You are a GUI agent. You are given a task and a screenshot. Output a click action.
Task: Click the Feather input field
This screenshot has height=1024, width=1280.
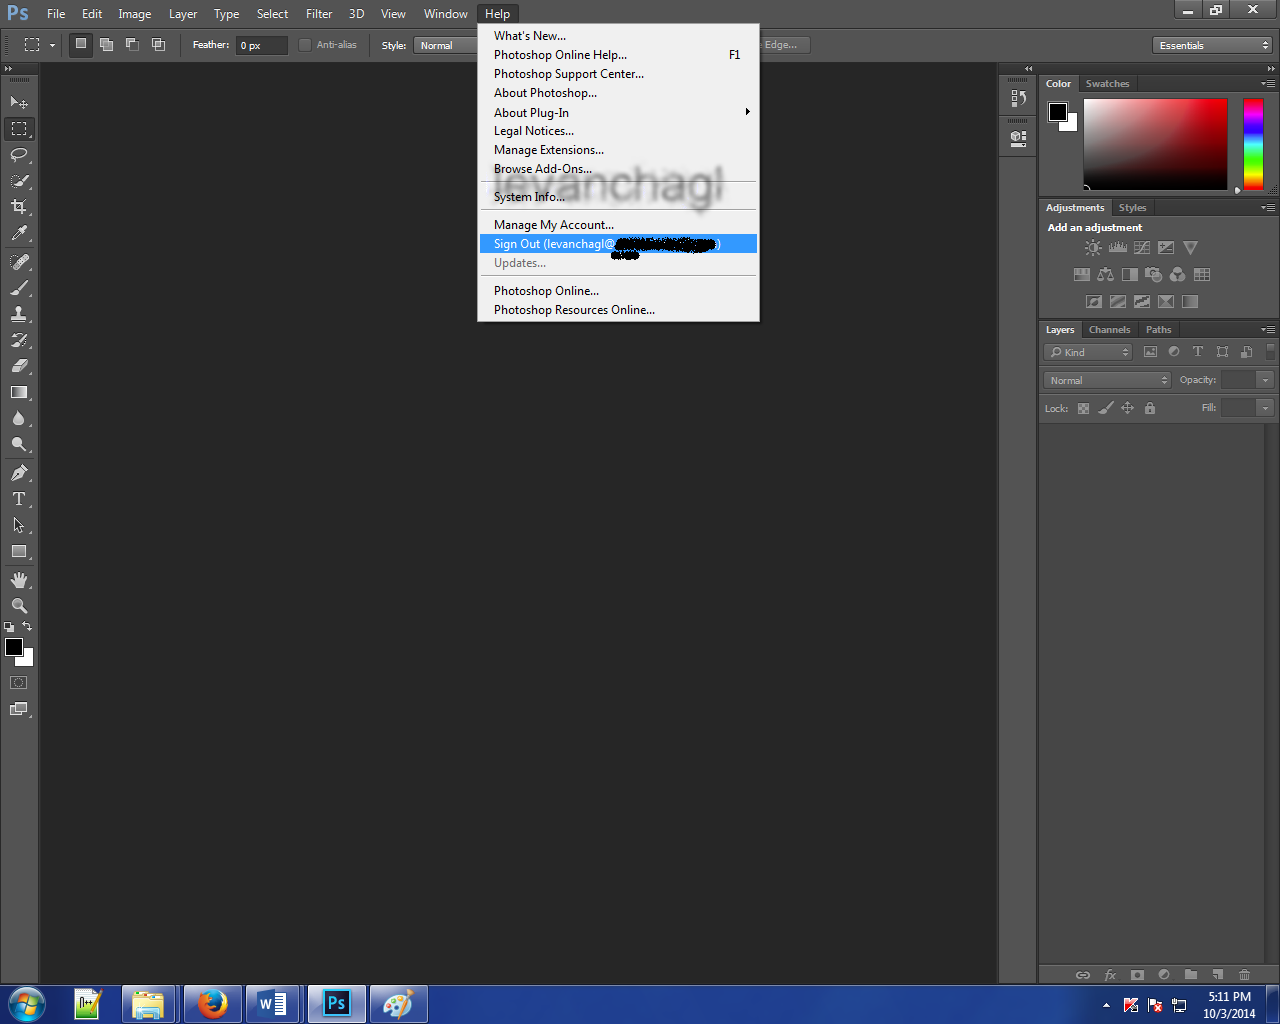261,45
